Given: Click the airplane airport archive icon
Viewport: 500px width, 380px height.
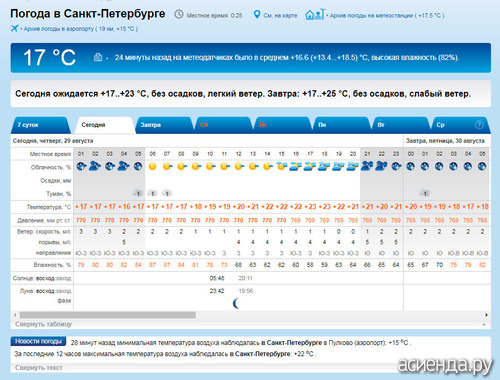Looking at the screenshot, I should click(14, 28).
